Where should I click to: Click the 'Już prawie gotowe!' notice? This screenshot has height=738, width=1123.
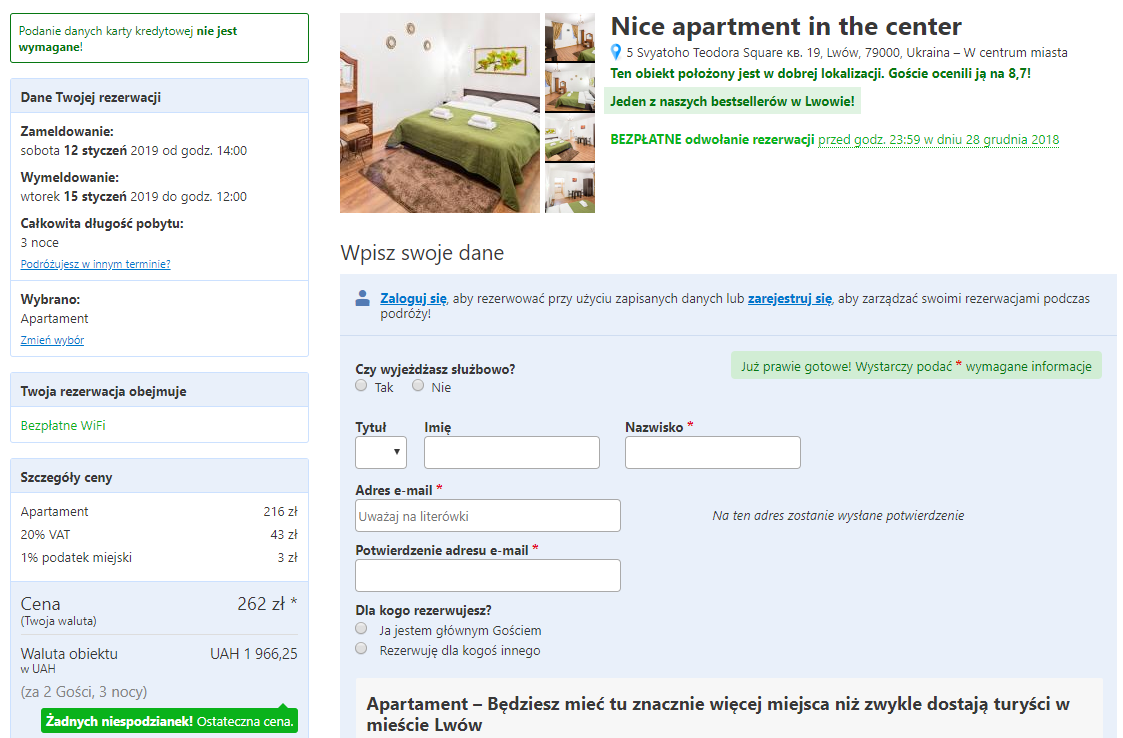point(916,366)
